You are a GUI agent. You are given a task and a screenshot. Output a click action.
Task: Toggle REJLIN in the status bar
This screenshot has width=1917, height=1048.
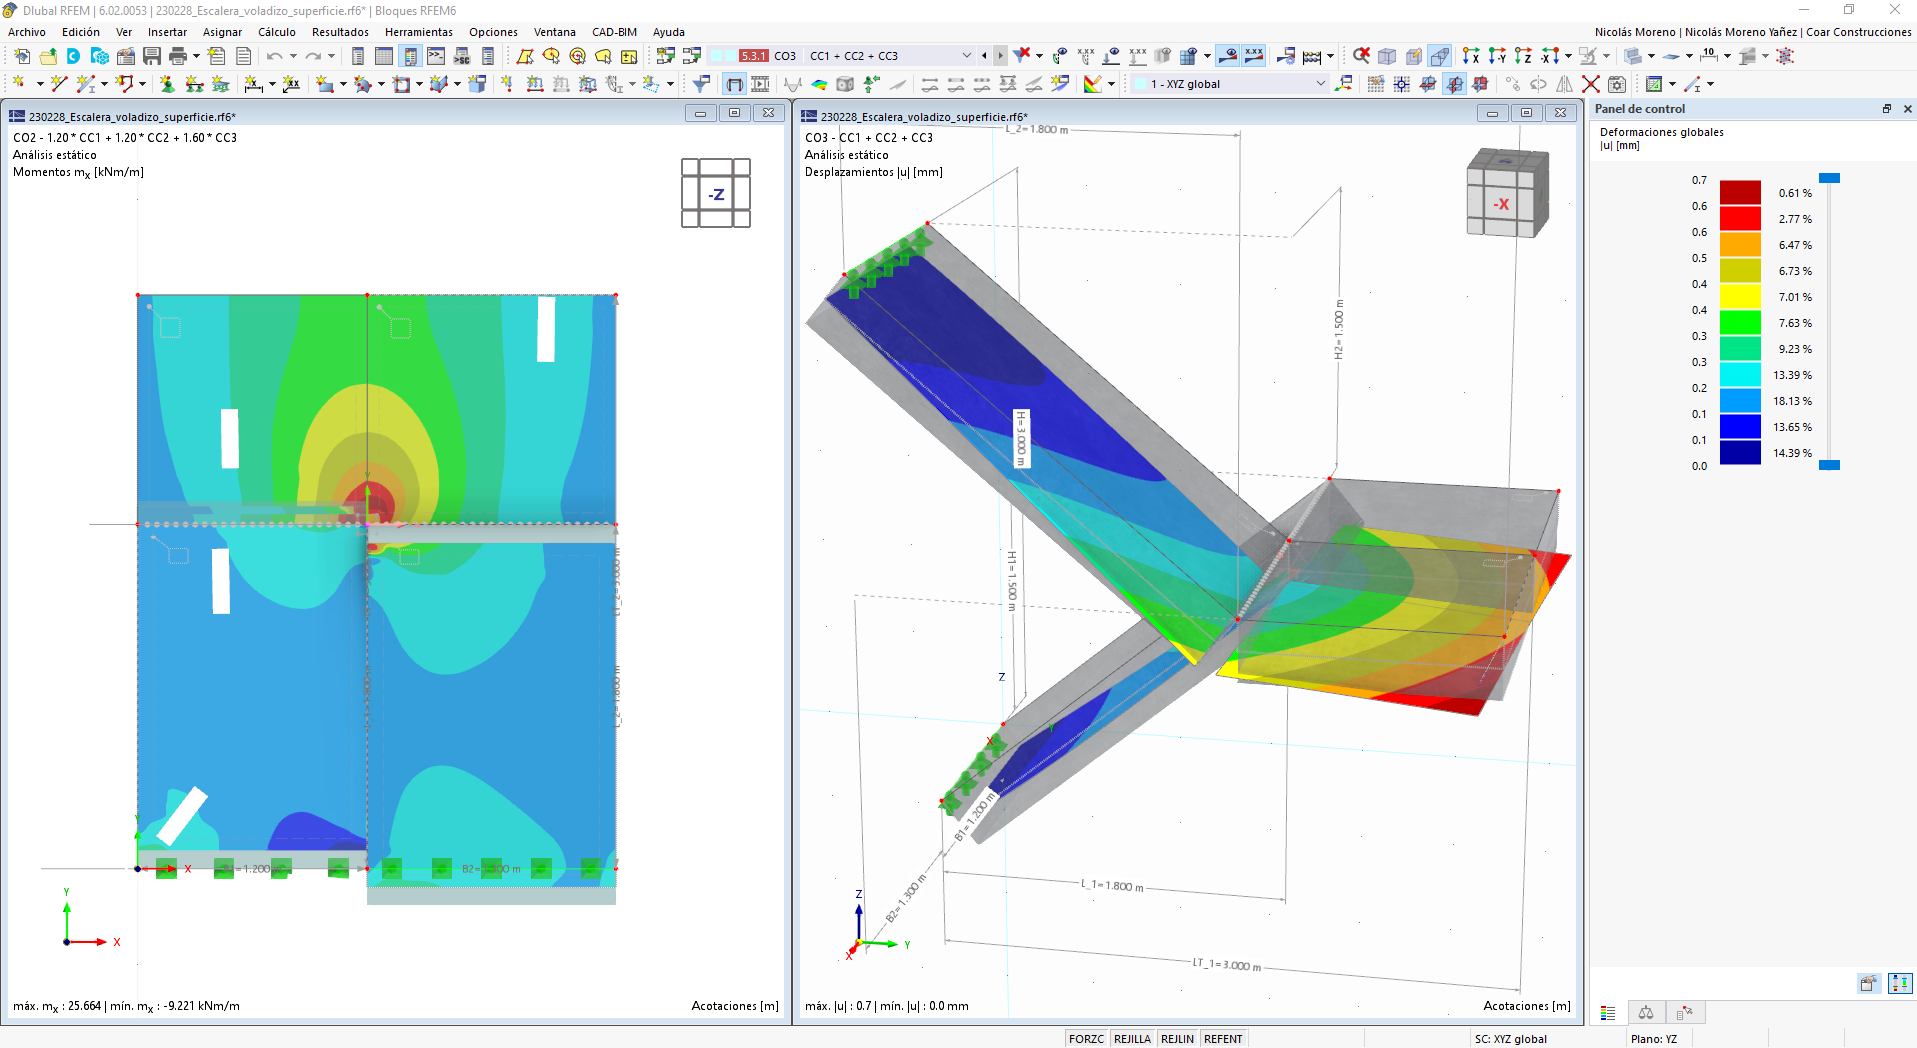1177,1039
